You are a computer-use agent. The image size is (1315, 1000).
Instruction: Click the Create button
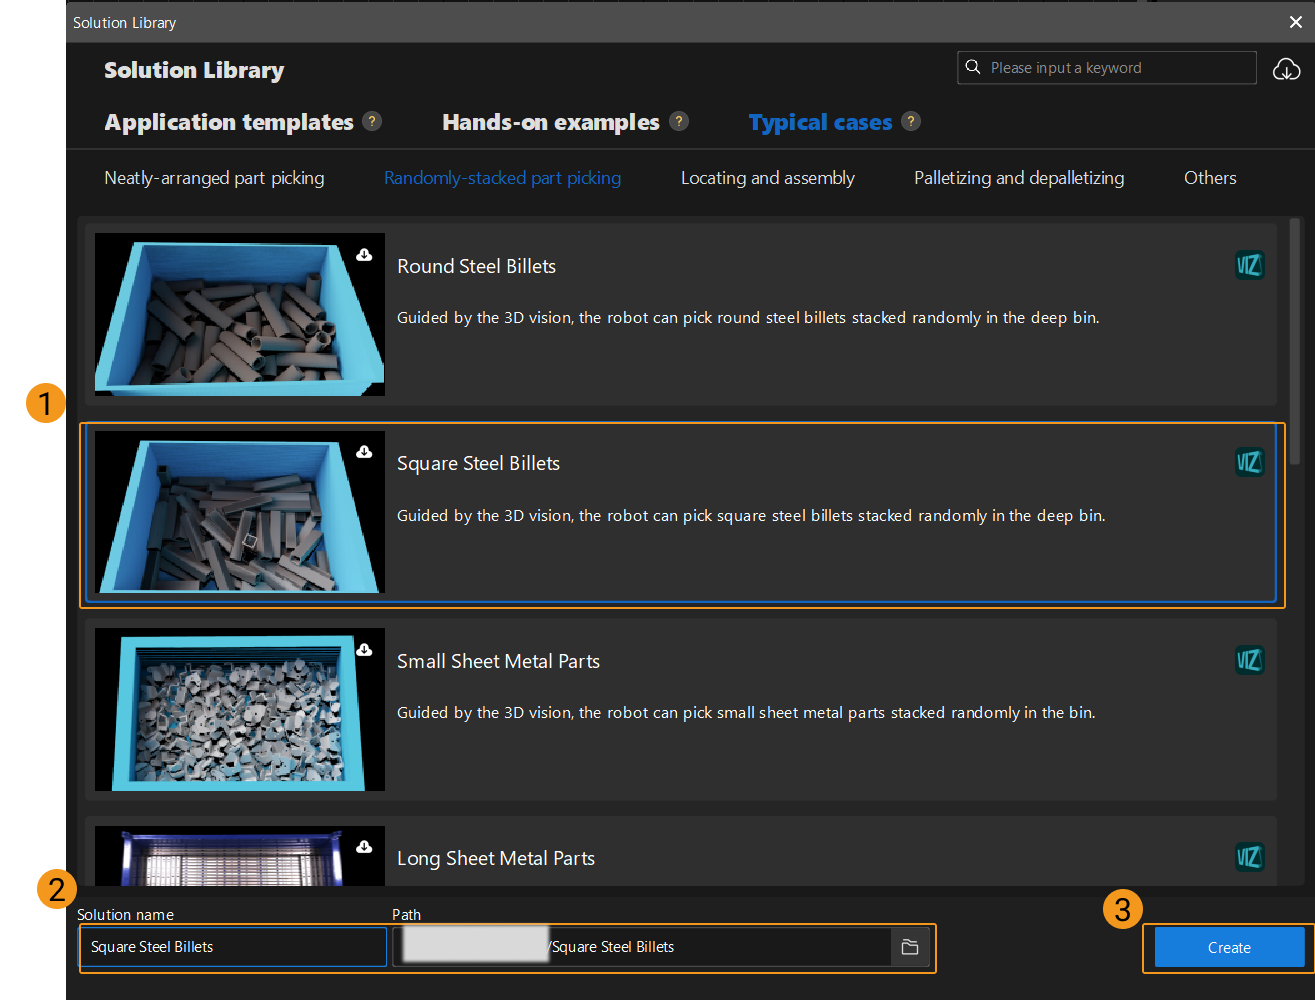(x=1229, y=947)
